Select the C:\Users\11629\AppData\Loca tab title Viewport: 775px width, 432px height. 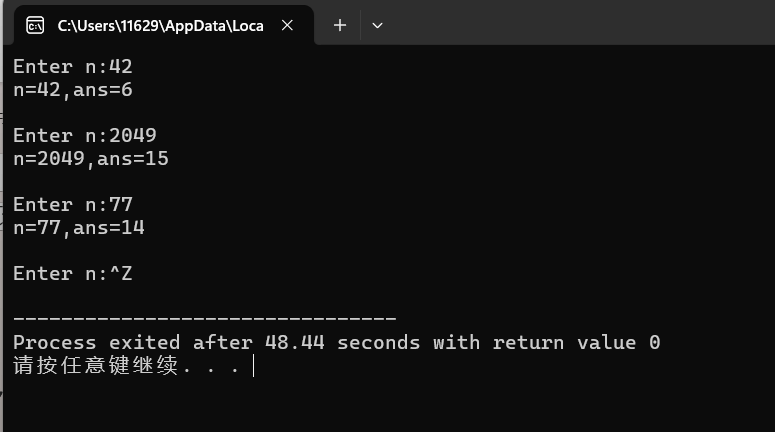tap(161, 26)
